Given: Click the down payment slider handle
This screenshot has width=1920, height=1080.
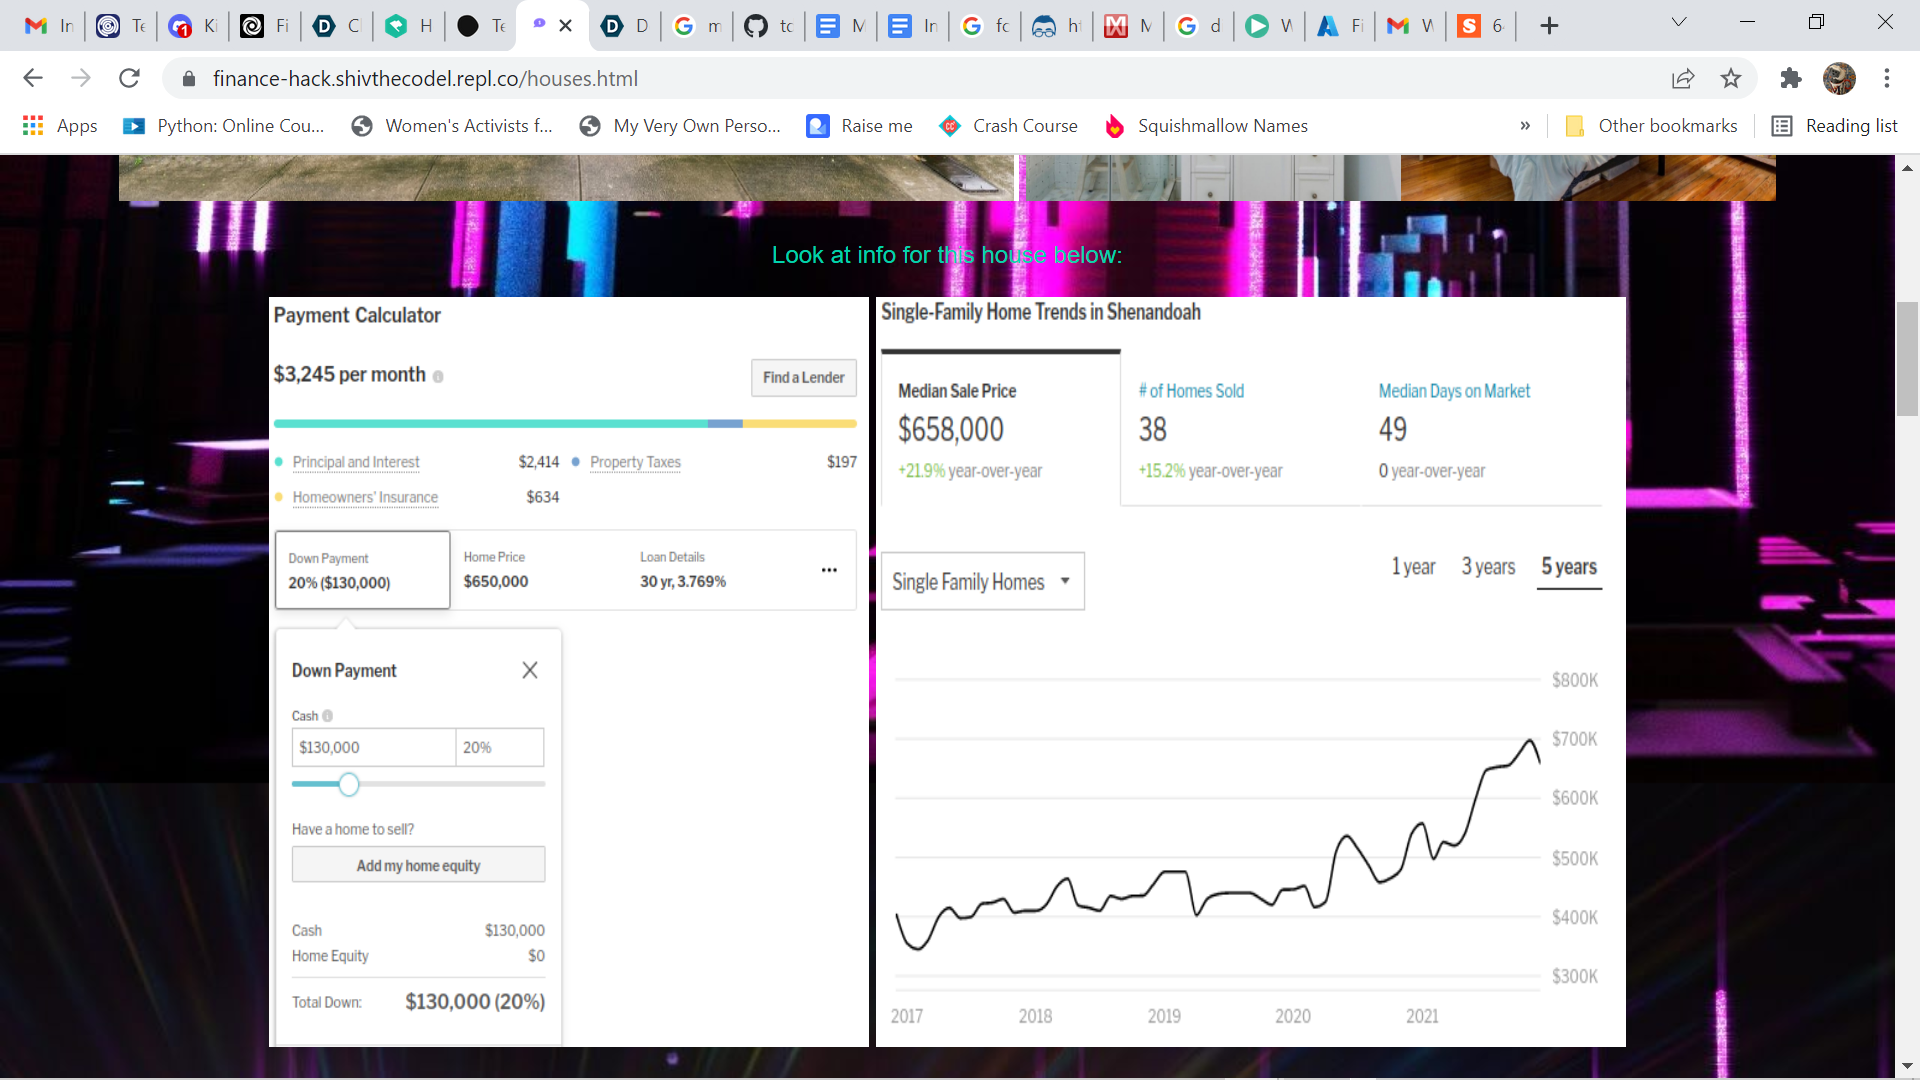Looking at the screenshot, I should (348, 784).
